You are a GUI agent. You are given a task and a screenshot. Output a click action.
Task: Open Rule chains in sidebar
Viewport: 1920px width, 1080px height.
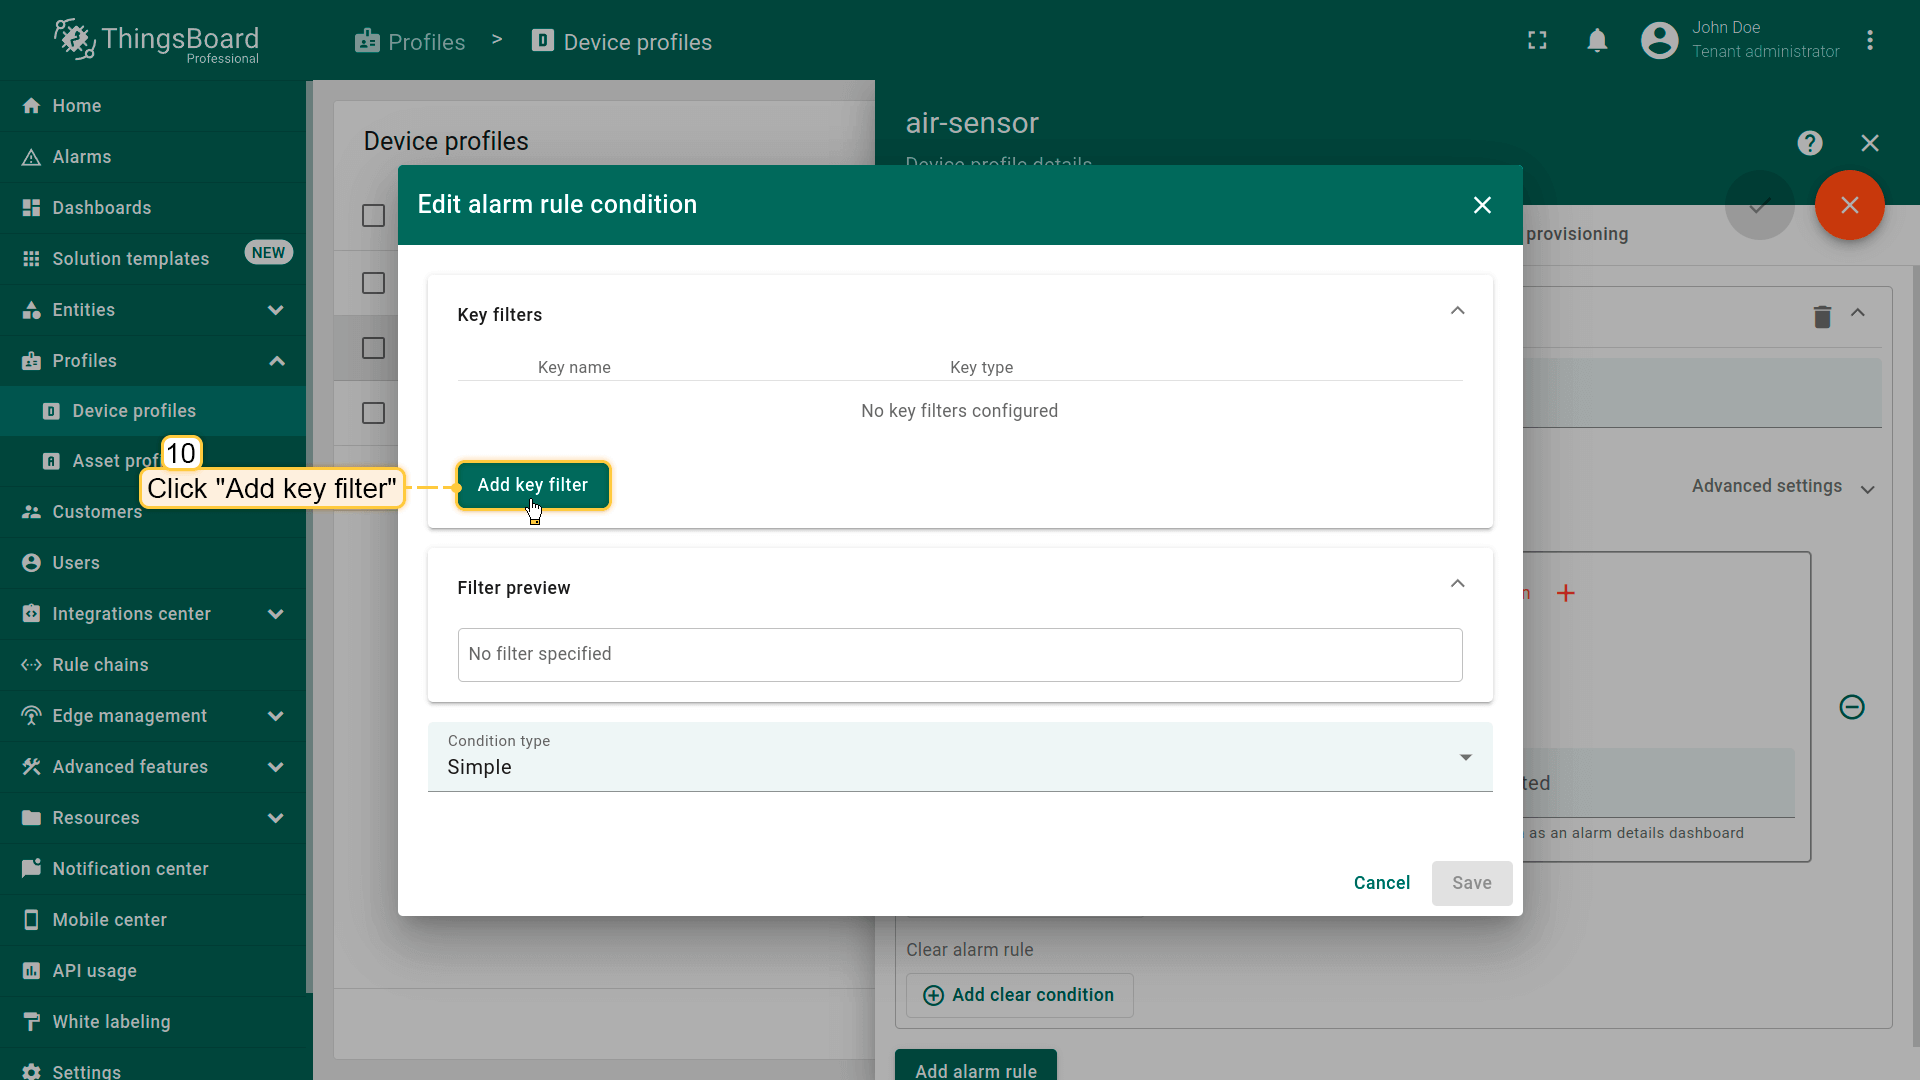pos(100,665)
